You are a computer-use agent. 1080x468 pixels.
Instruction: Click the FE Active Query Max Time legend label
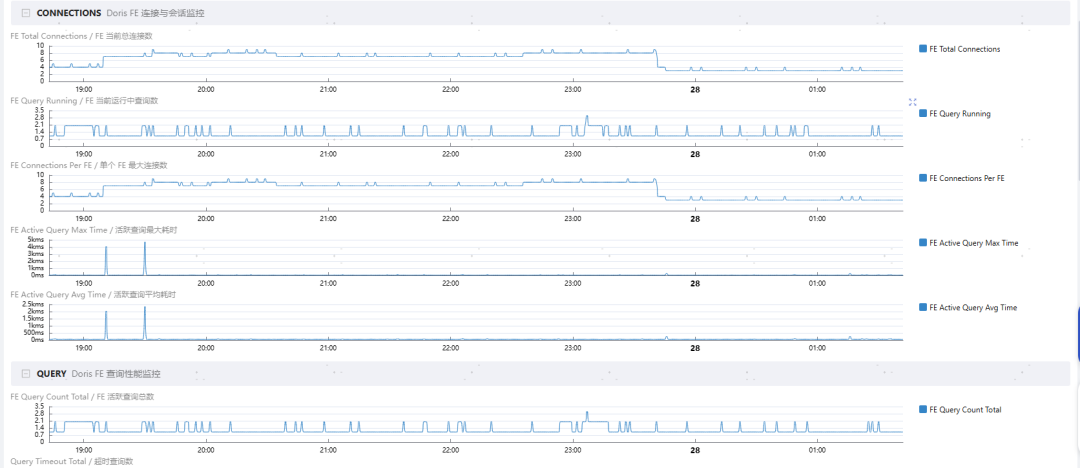tap(973, 243)
